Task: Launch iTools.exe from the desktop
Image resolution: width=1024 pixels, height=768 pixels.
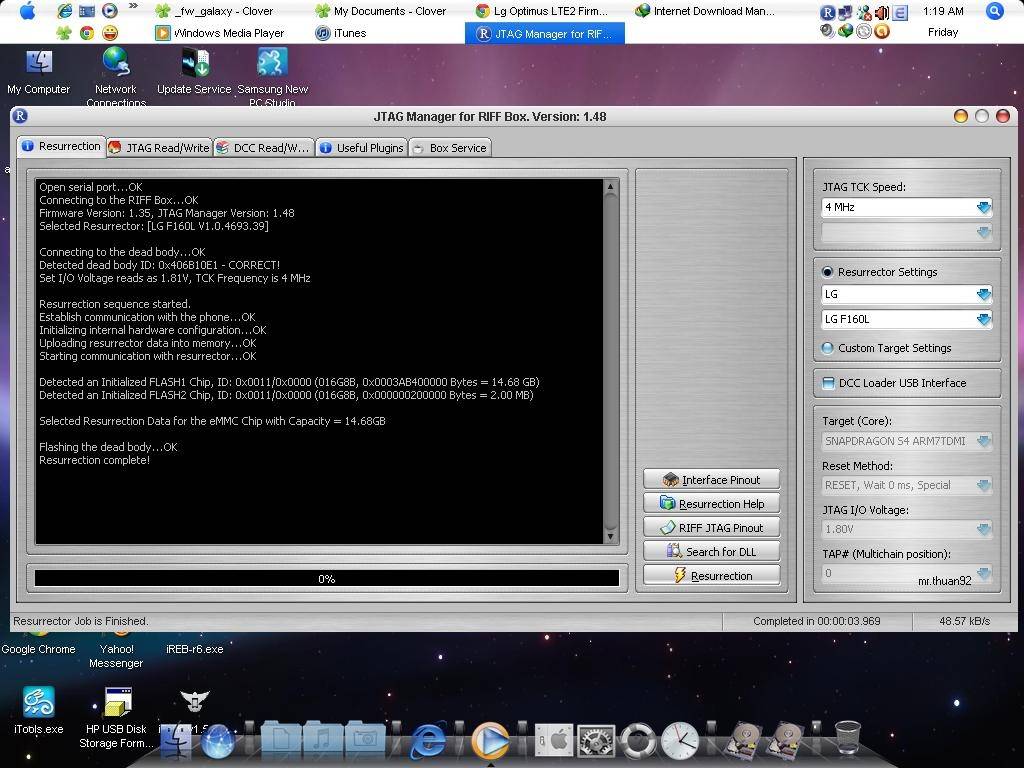Action: coord(39,711)
